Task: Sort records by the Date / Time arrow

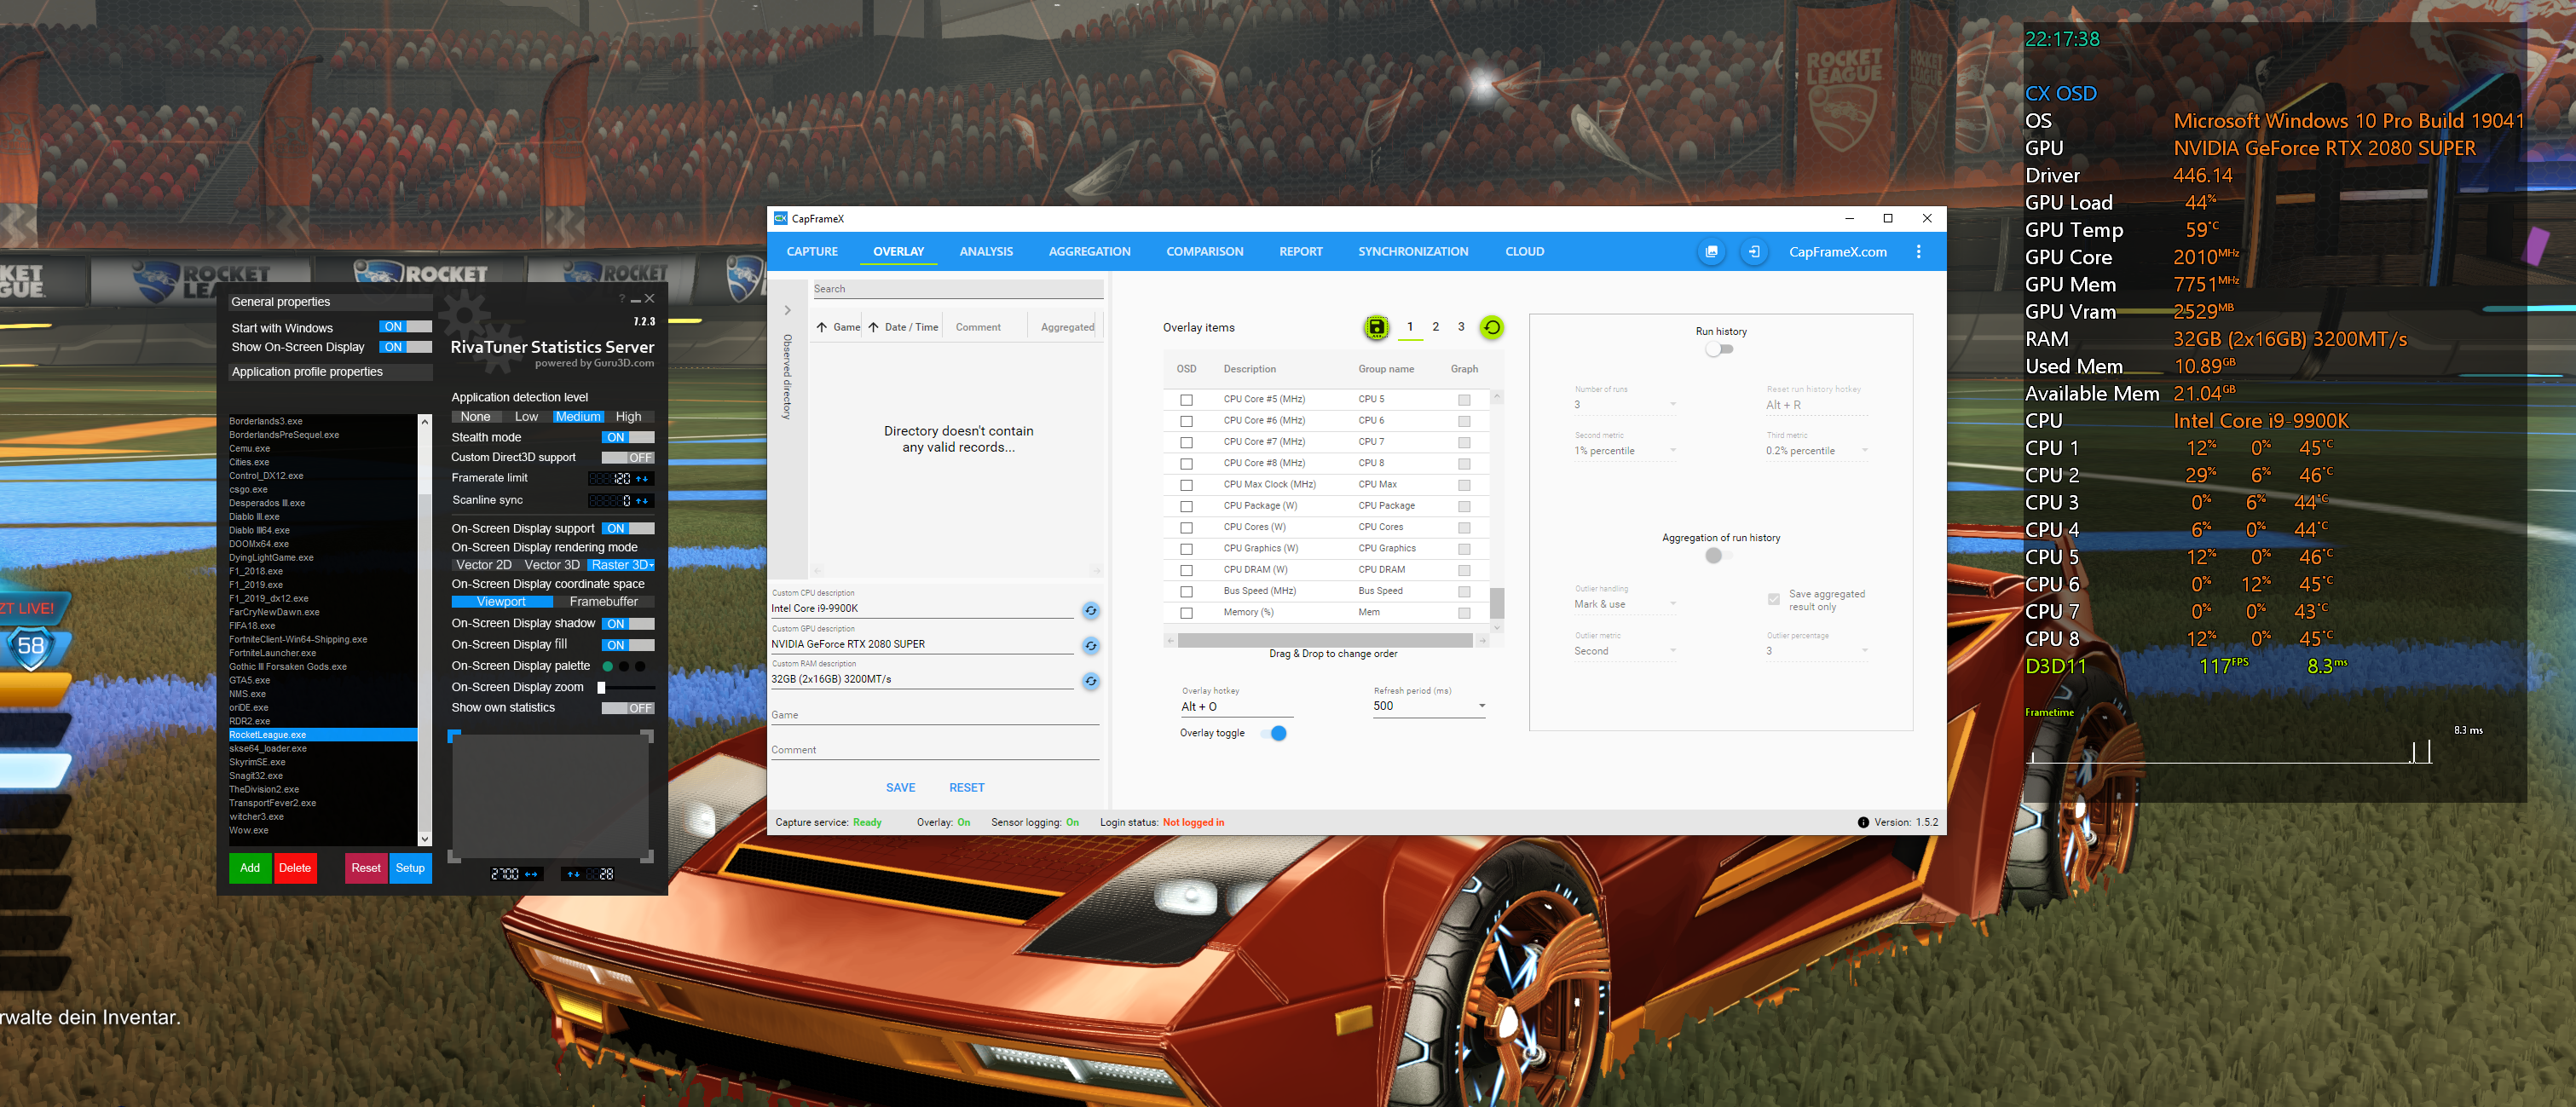Action: coord(874,327)
